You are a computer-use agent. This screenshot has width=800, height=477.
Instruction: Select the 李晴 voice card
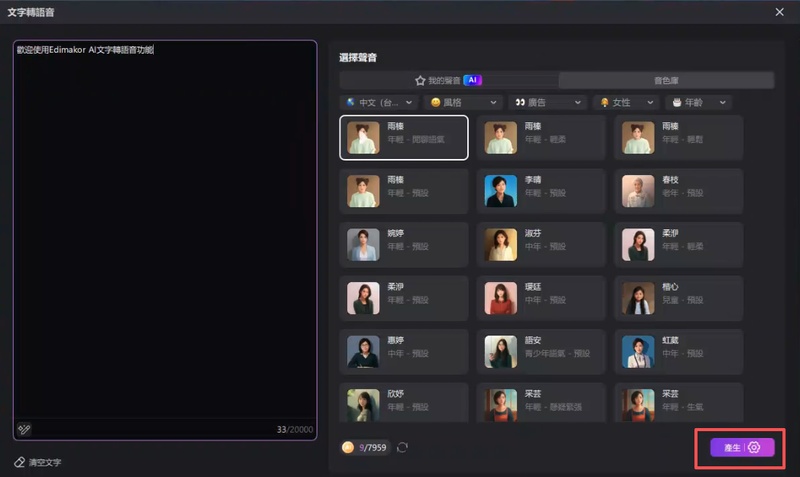click(x=541, y=191)
